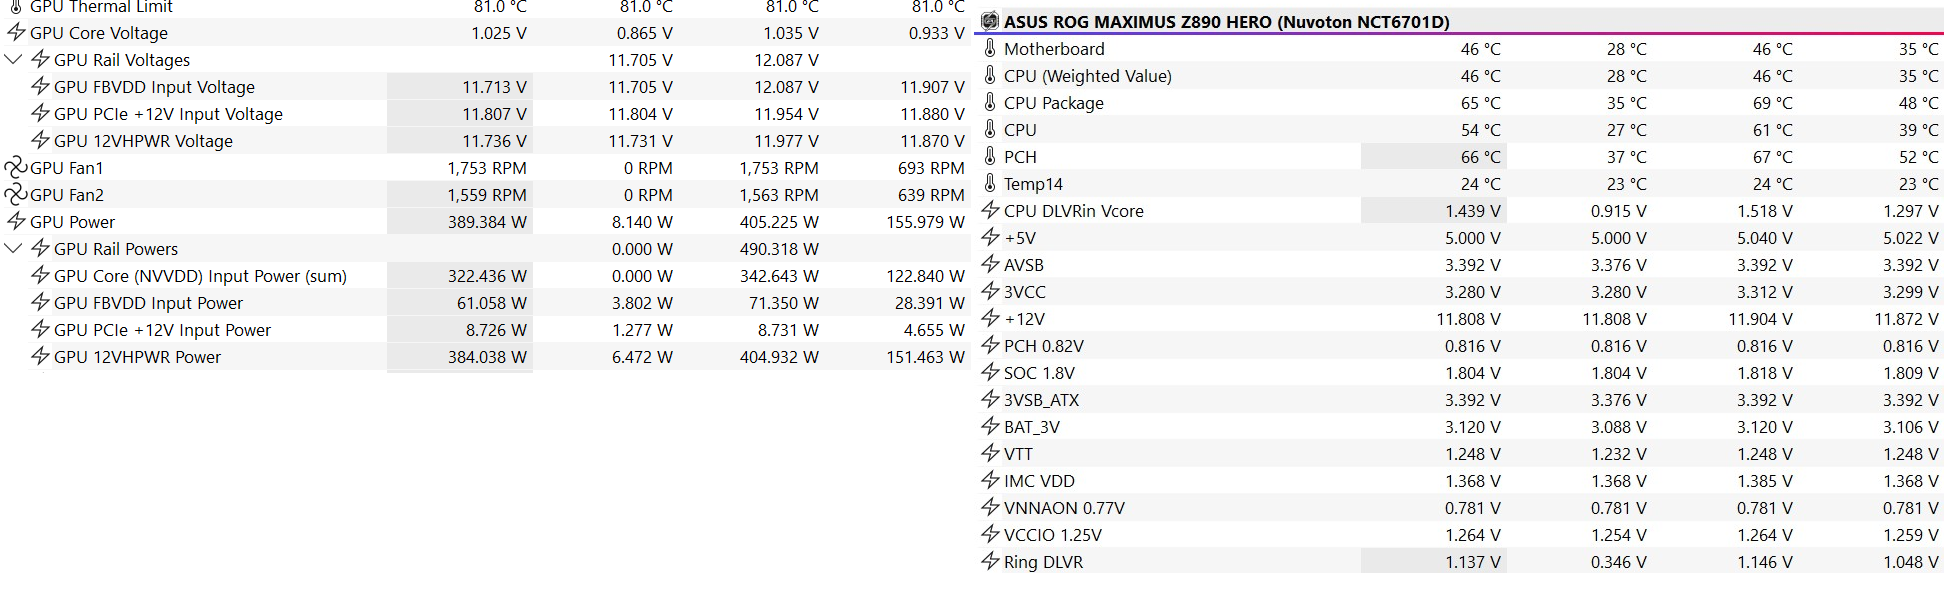
Task: Select the GPU Rail Powers row label
Action: [x=116, y=249]
